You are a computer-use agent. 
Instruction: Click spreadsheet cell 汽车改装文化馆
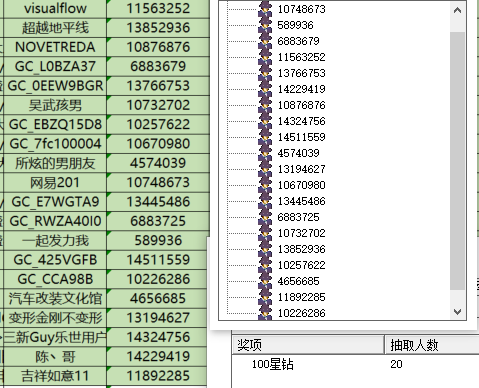[55, 298]
